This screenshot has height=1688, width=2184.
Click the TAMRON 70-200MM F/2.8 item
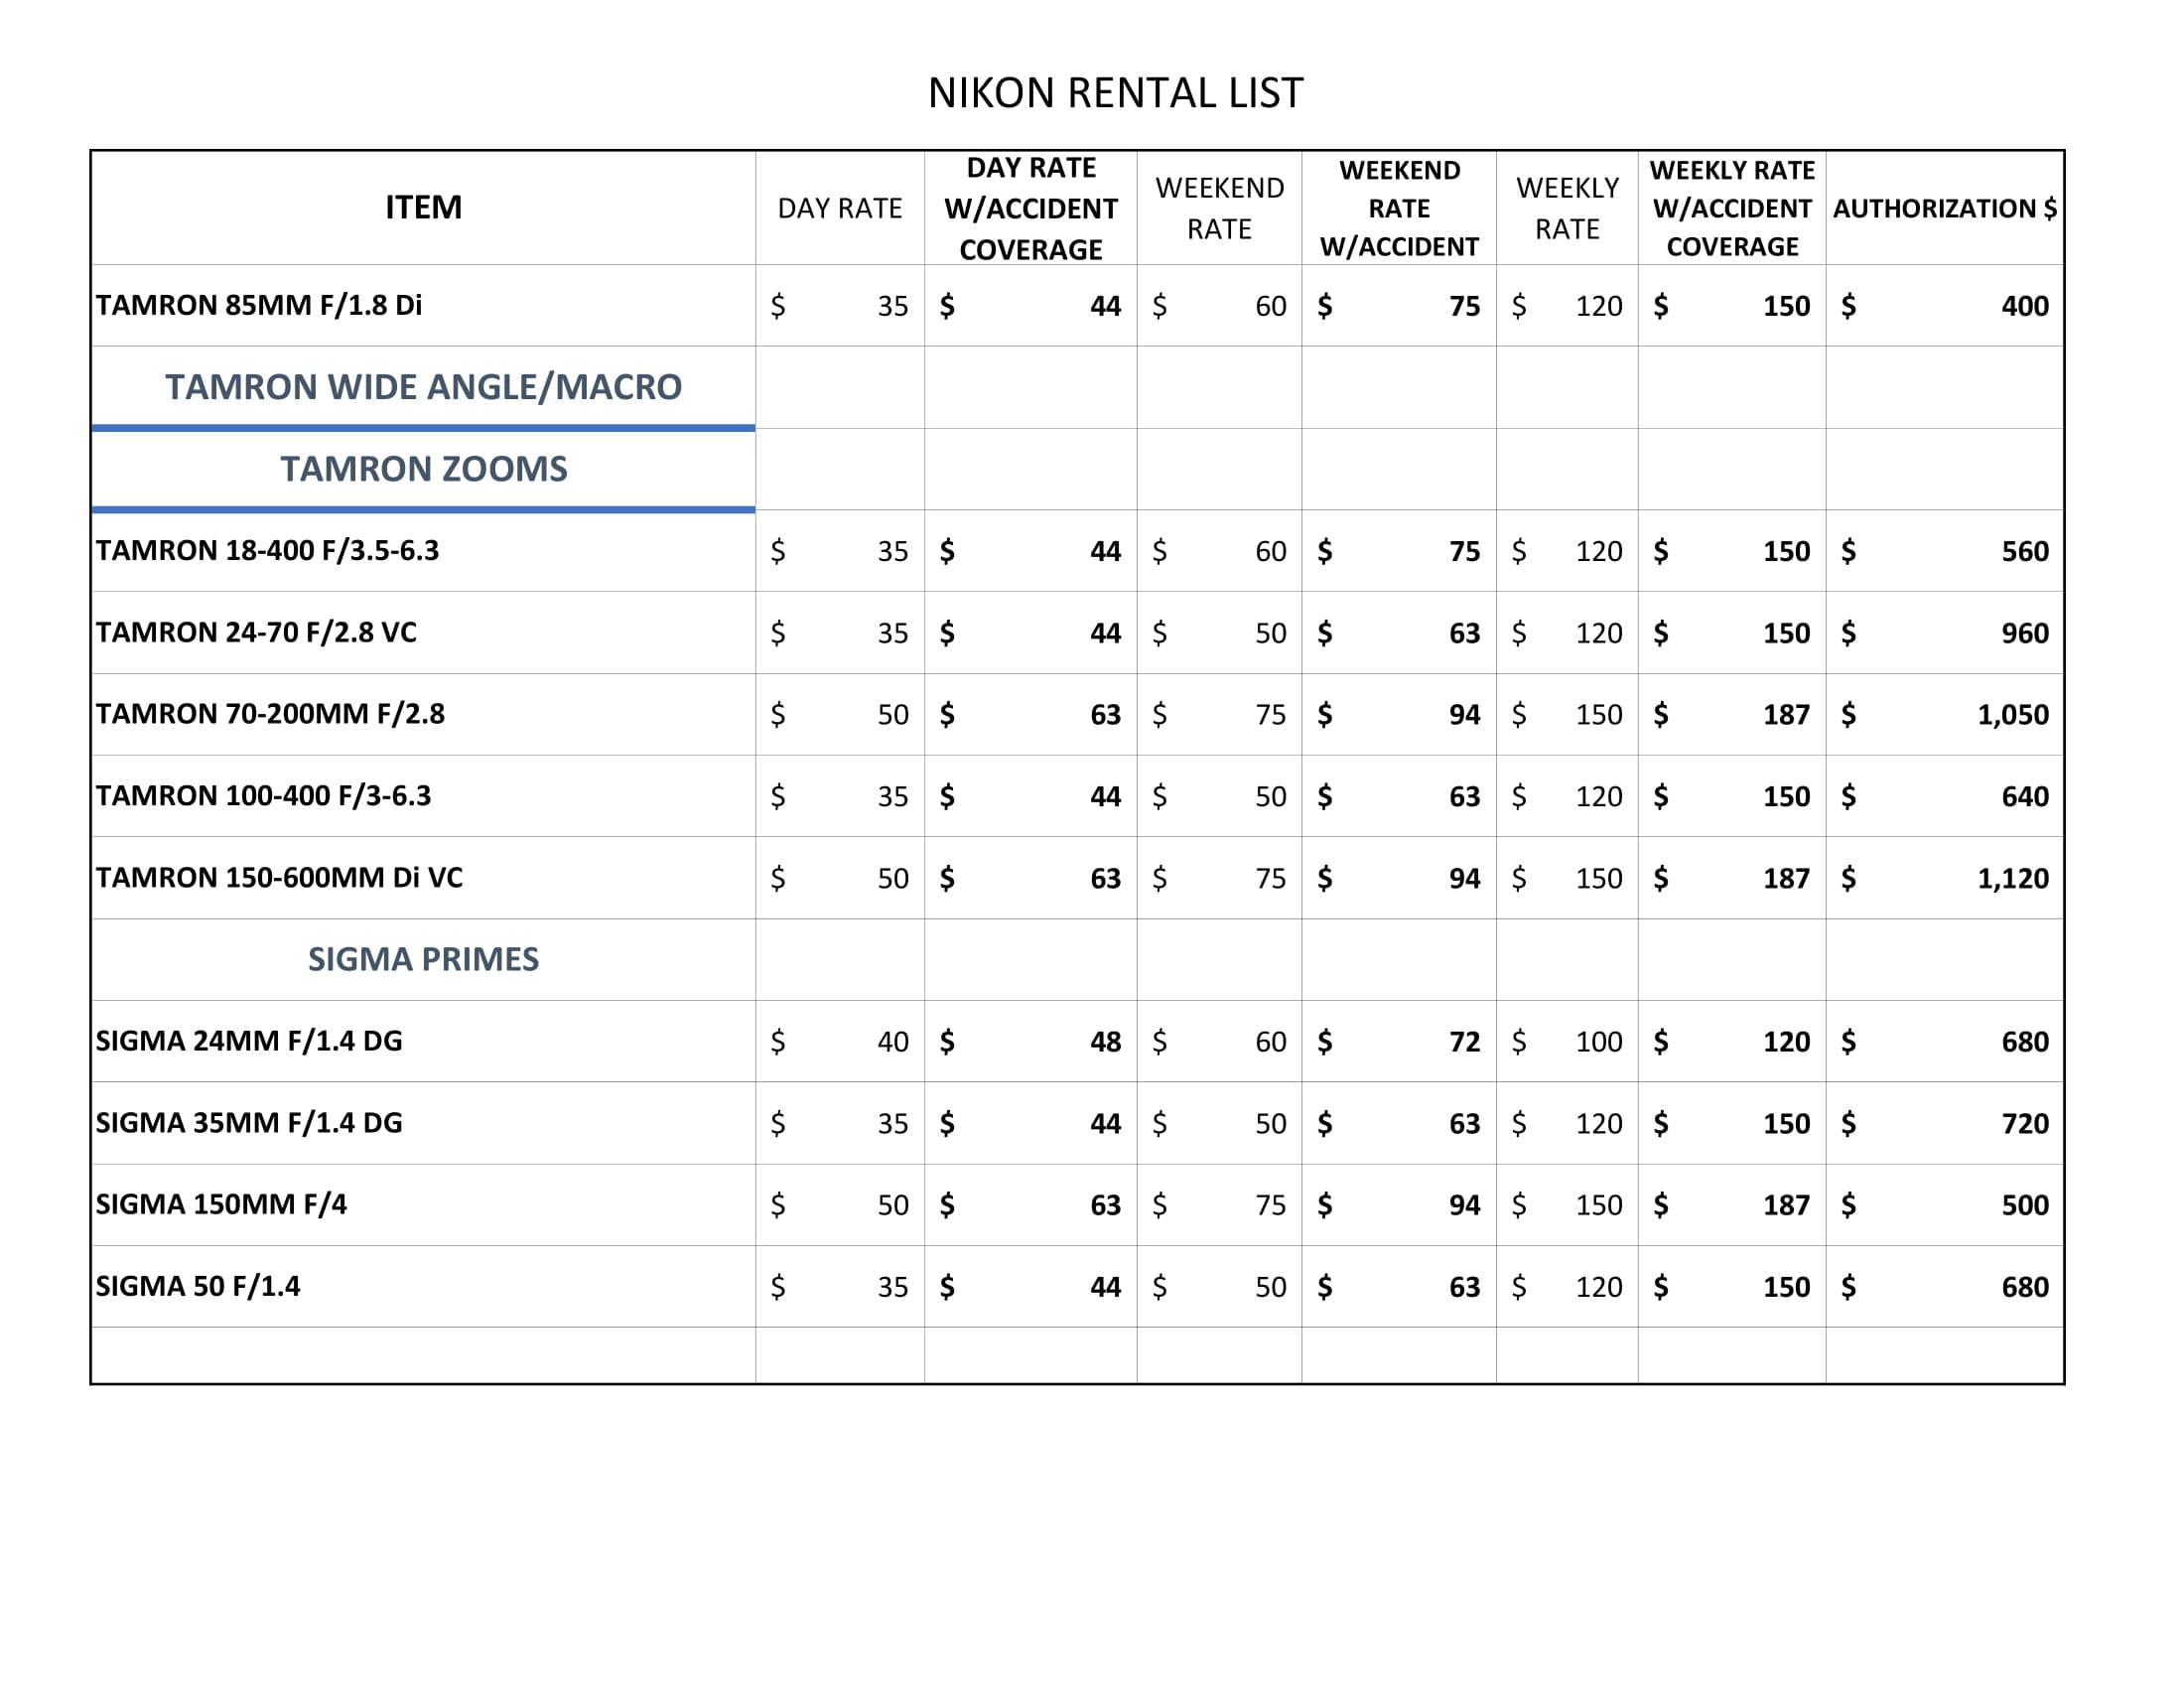point(270,714)
